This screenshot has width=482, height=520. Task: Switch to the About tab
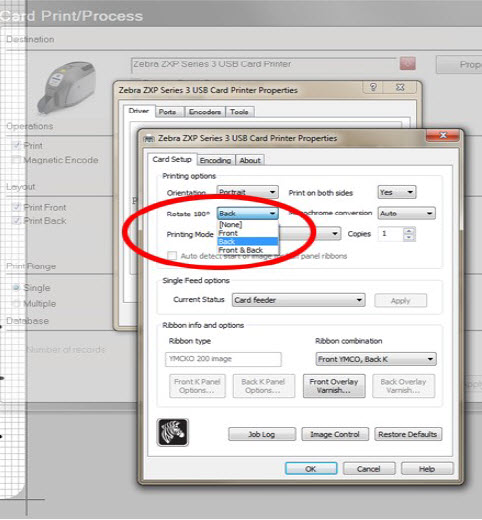pos(250,160)
